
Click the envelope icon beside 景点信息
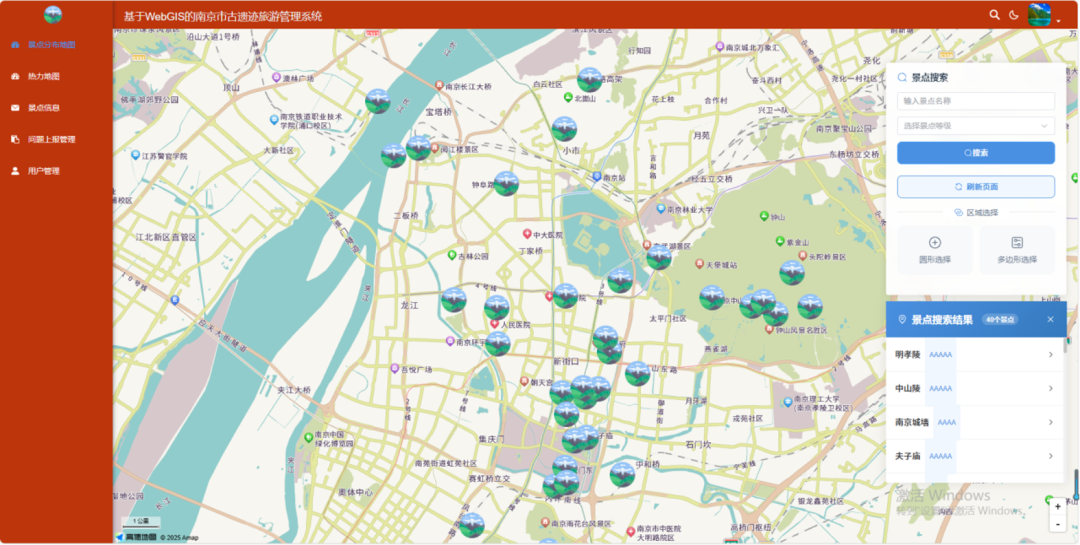point(15,107)
